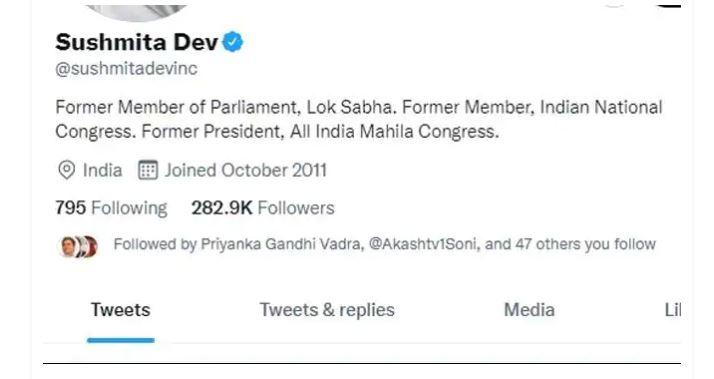This screenshot has height=379, width=714.
Task: Click the Joined October 2011 text
Action: pos(245,170)
